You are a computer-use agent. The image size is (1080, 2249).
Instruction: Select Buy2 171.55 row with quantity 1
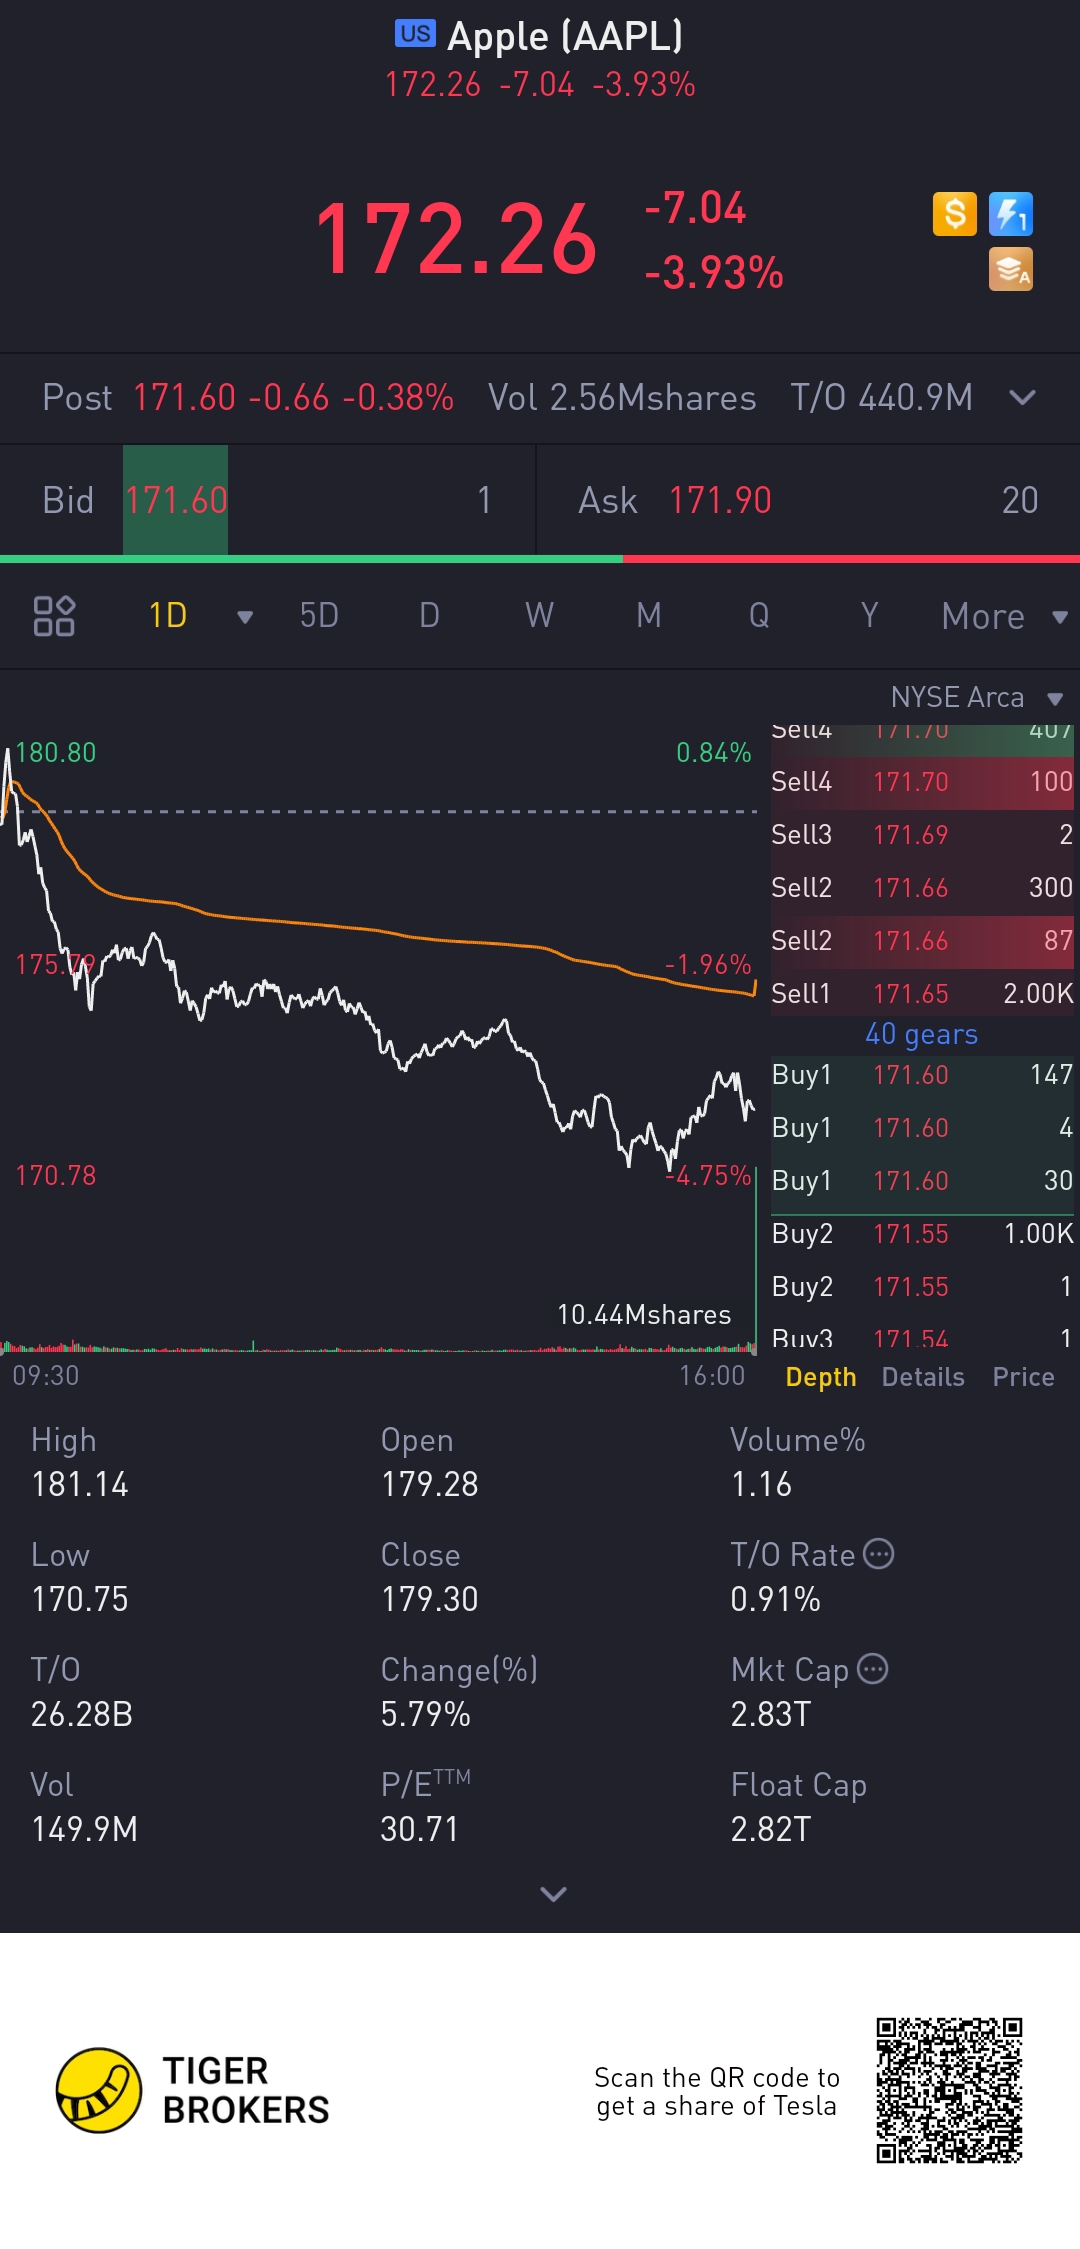click(x=922, y=1287)
